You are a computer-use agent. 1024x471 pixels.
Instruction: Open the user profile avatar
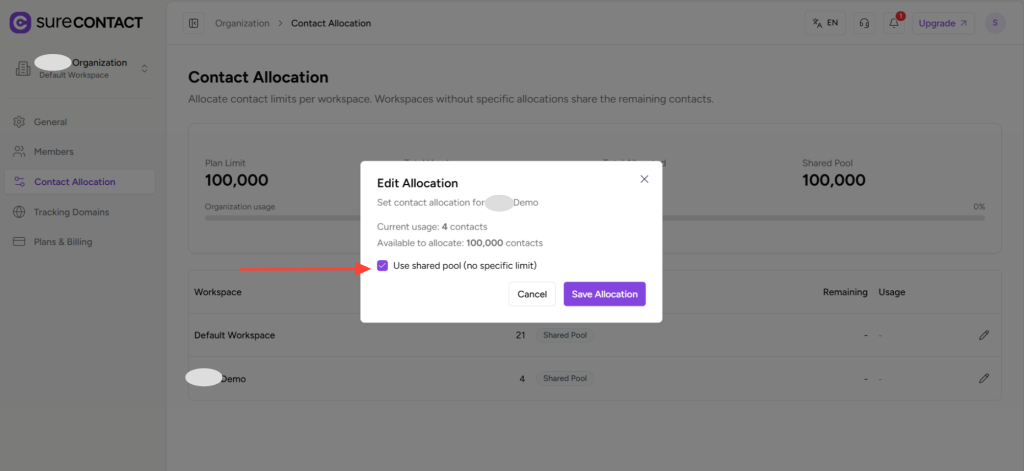pyautogui.click(x=994, y=23)
